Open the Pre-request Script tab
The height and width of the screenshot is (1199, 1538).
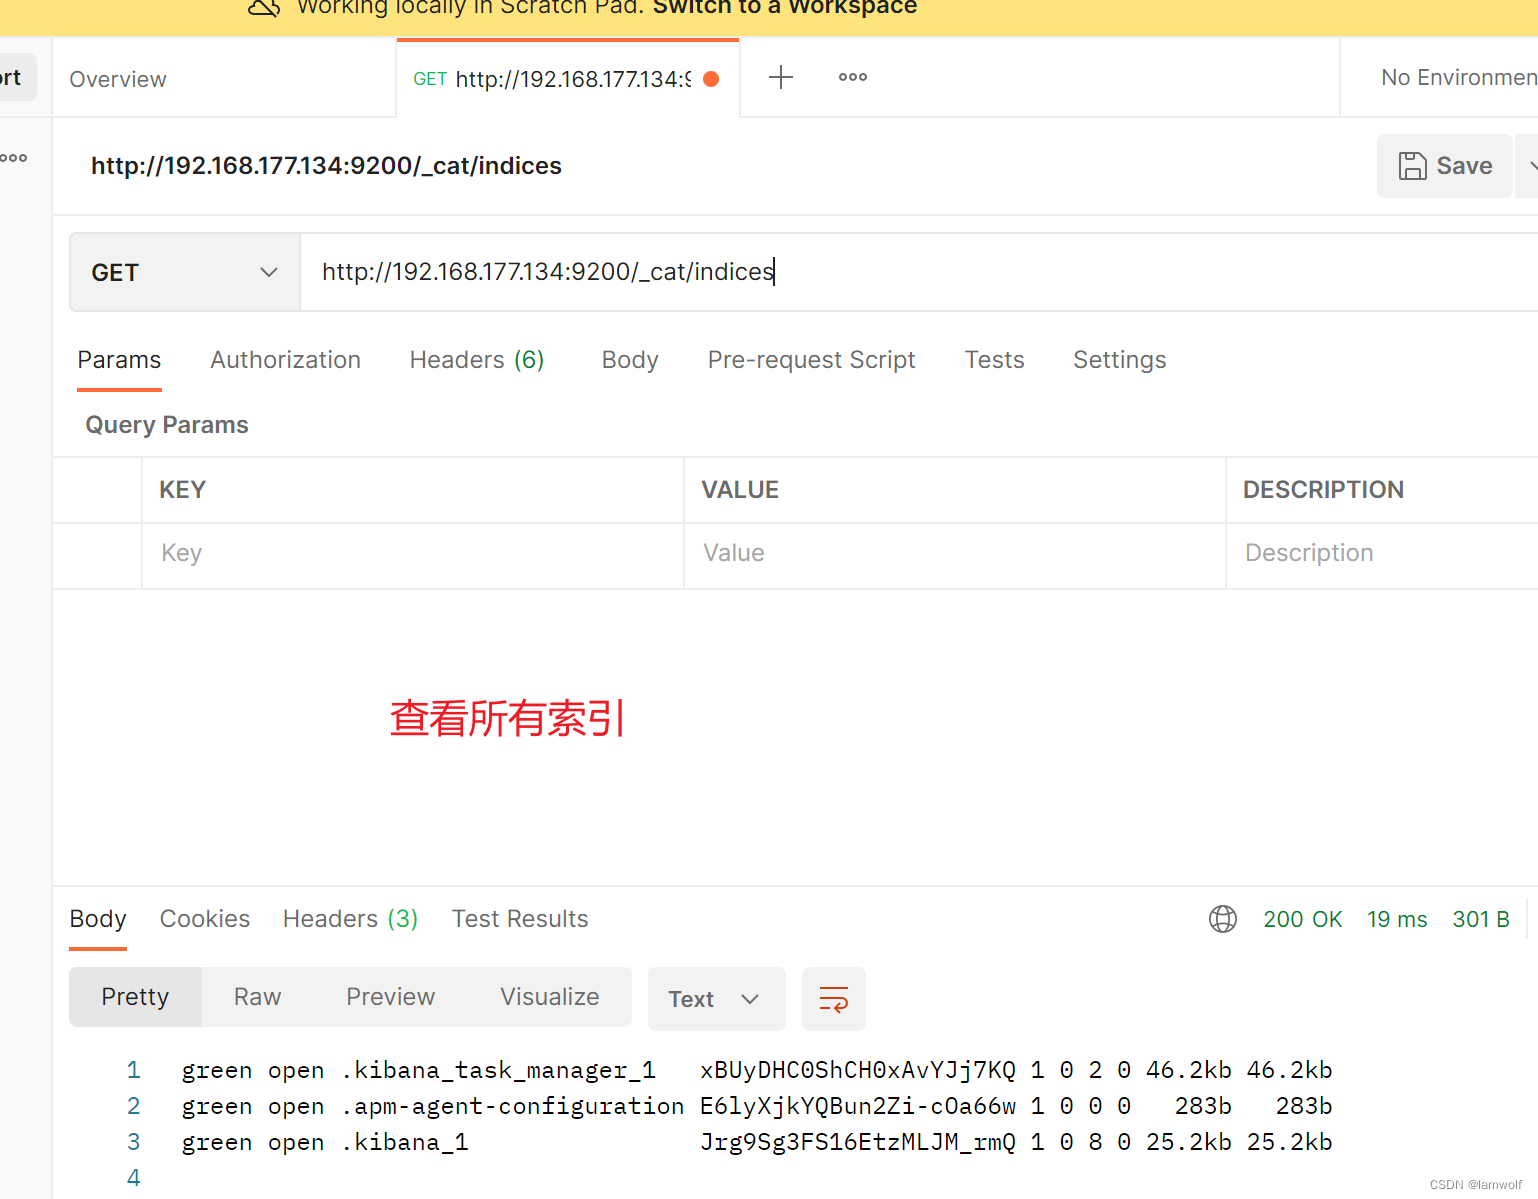[x=811, y=360]
